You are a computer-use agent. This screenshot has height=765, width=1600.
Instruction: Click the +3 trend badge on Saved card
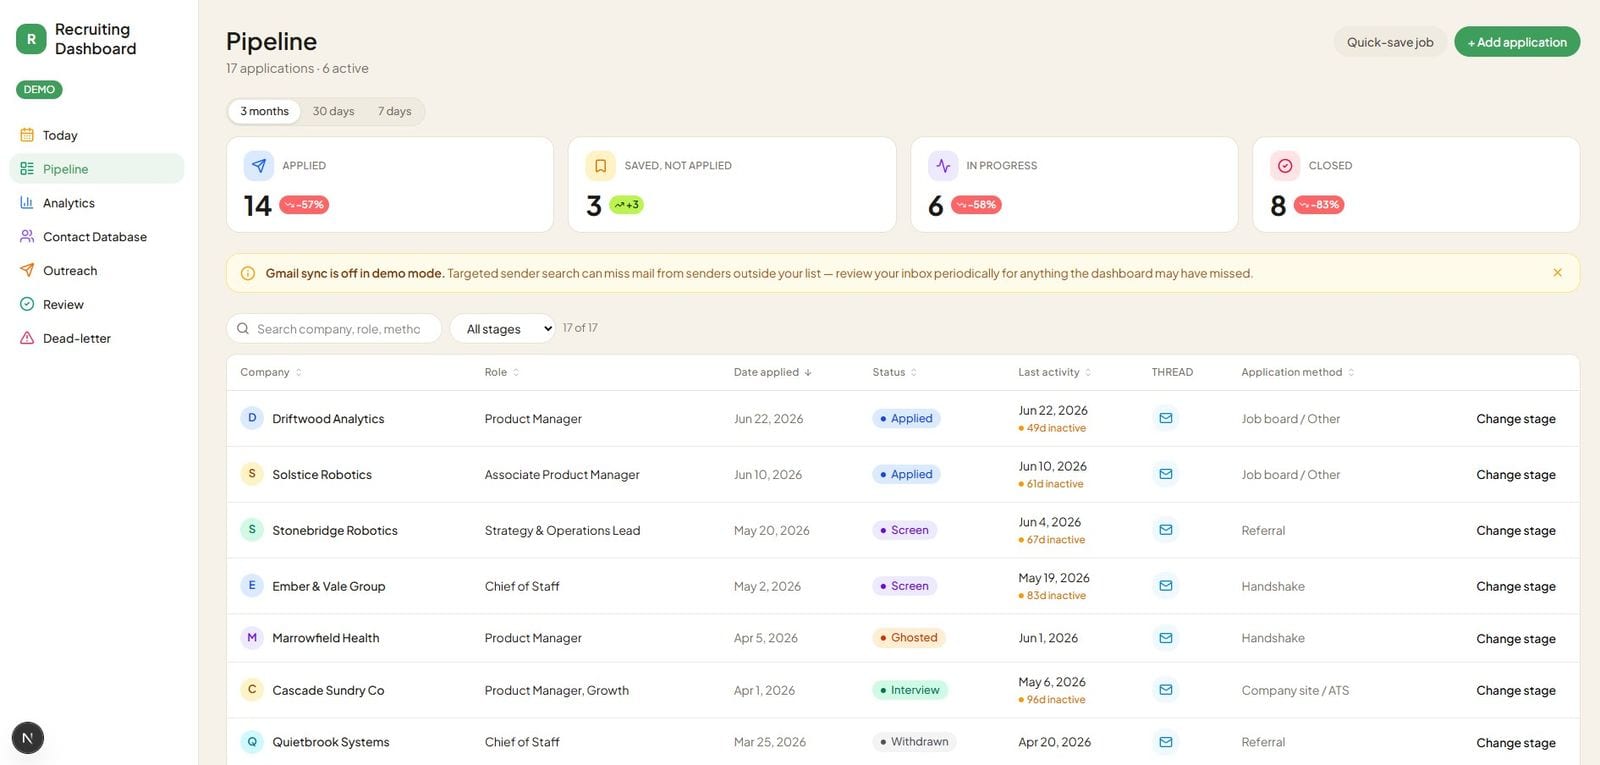(627, 205)
